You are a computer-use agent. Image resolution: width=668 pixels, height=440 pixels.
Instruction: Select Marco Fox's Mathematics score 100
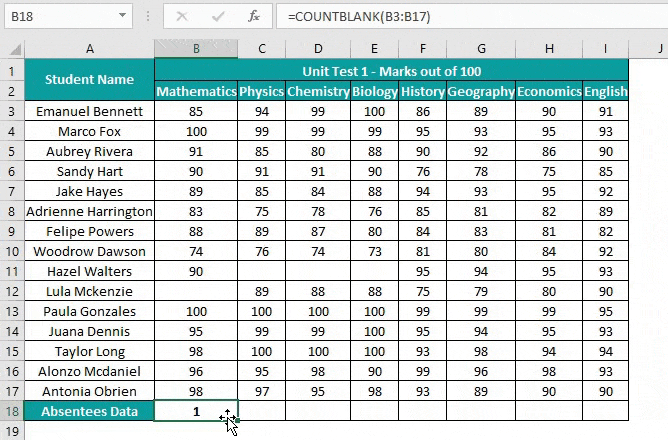(196, 131)
